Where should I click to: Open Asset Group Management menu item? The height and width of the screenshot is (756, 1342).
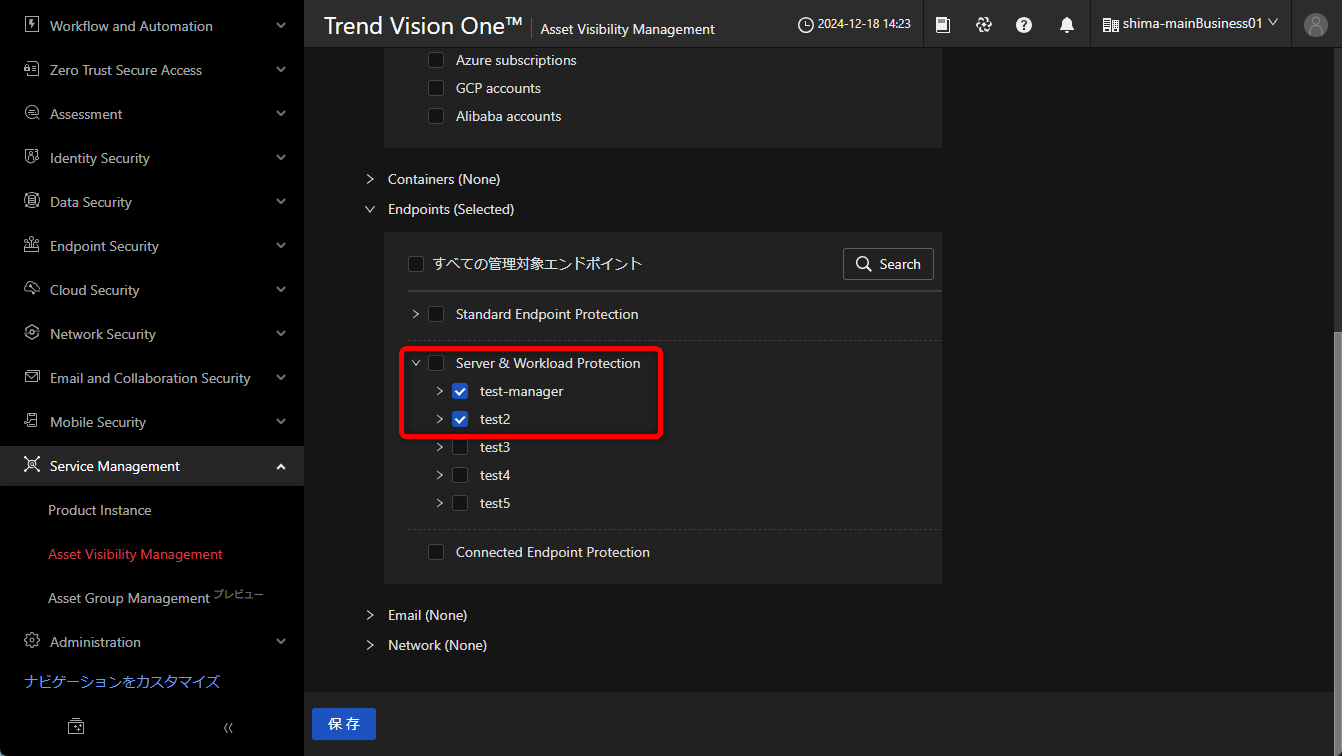pos(129,598)
